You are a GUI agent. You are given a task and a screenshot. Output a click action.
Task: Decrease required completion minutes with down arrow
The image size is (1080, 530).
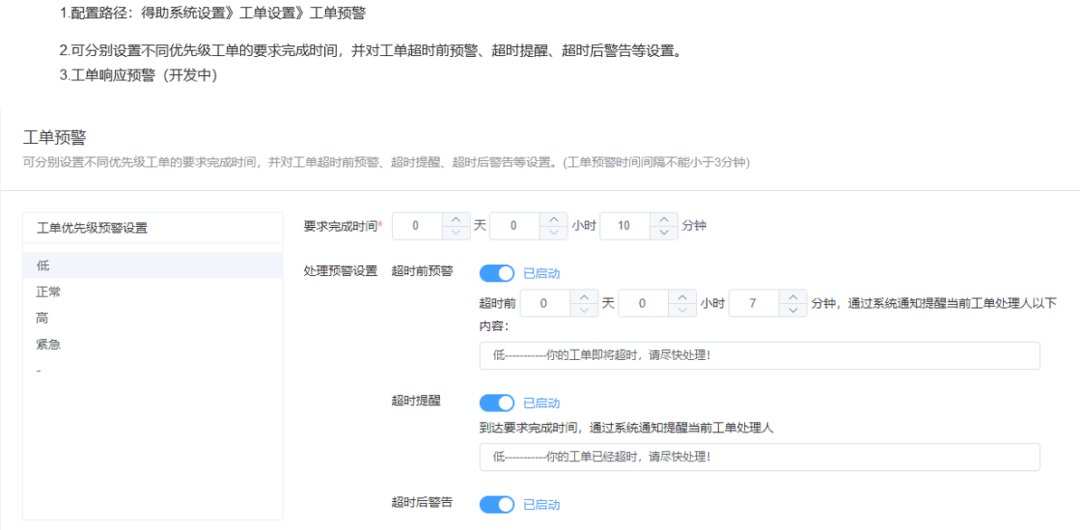pos(663,232)
